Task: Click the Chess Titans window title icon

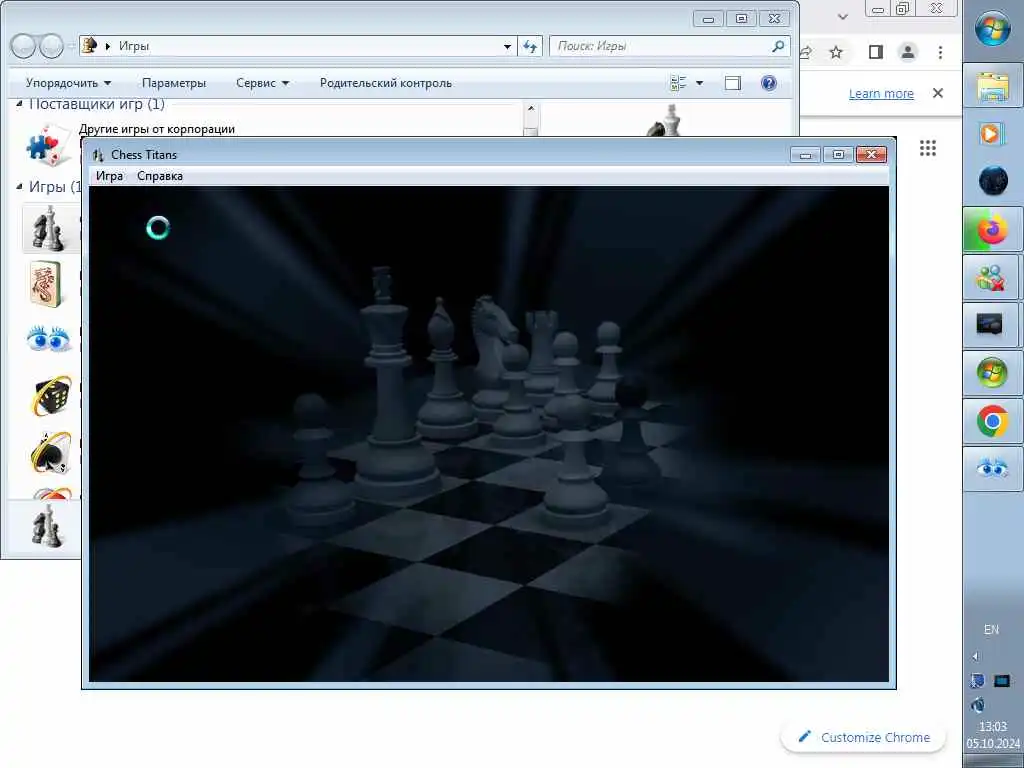Action: click(x=98, y=155)
